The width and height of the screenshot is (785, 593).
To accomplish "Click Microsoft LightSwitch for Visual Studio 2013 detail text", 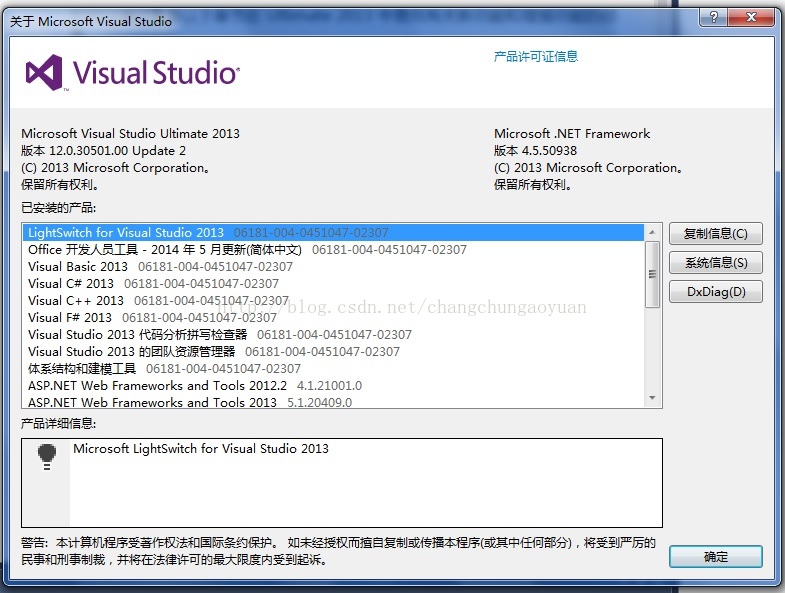I will coord(201,449).
